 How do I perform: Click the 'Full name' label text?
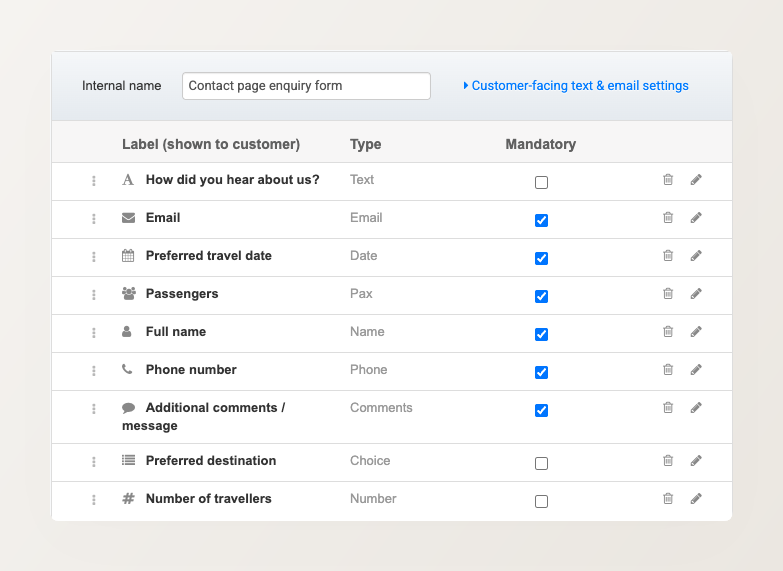176,332
